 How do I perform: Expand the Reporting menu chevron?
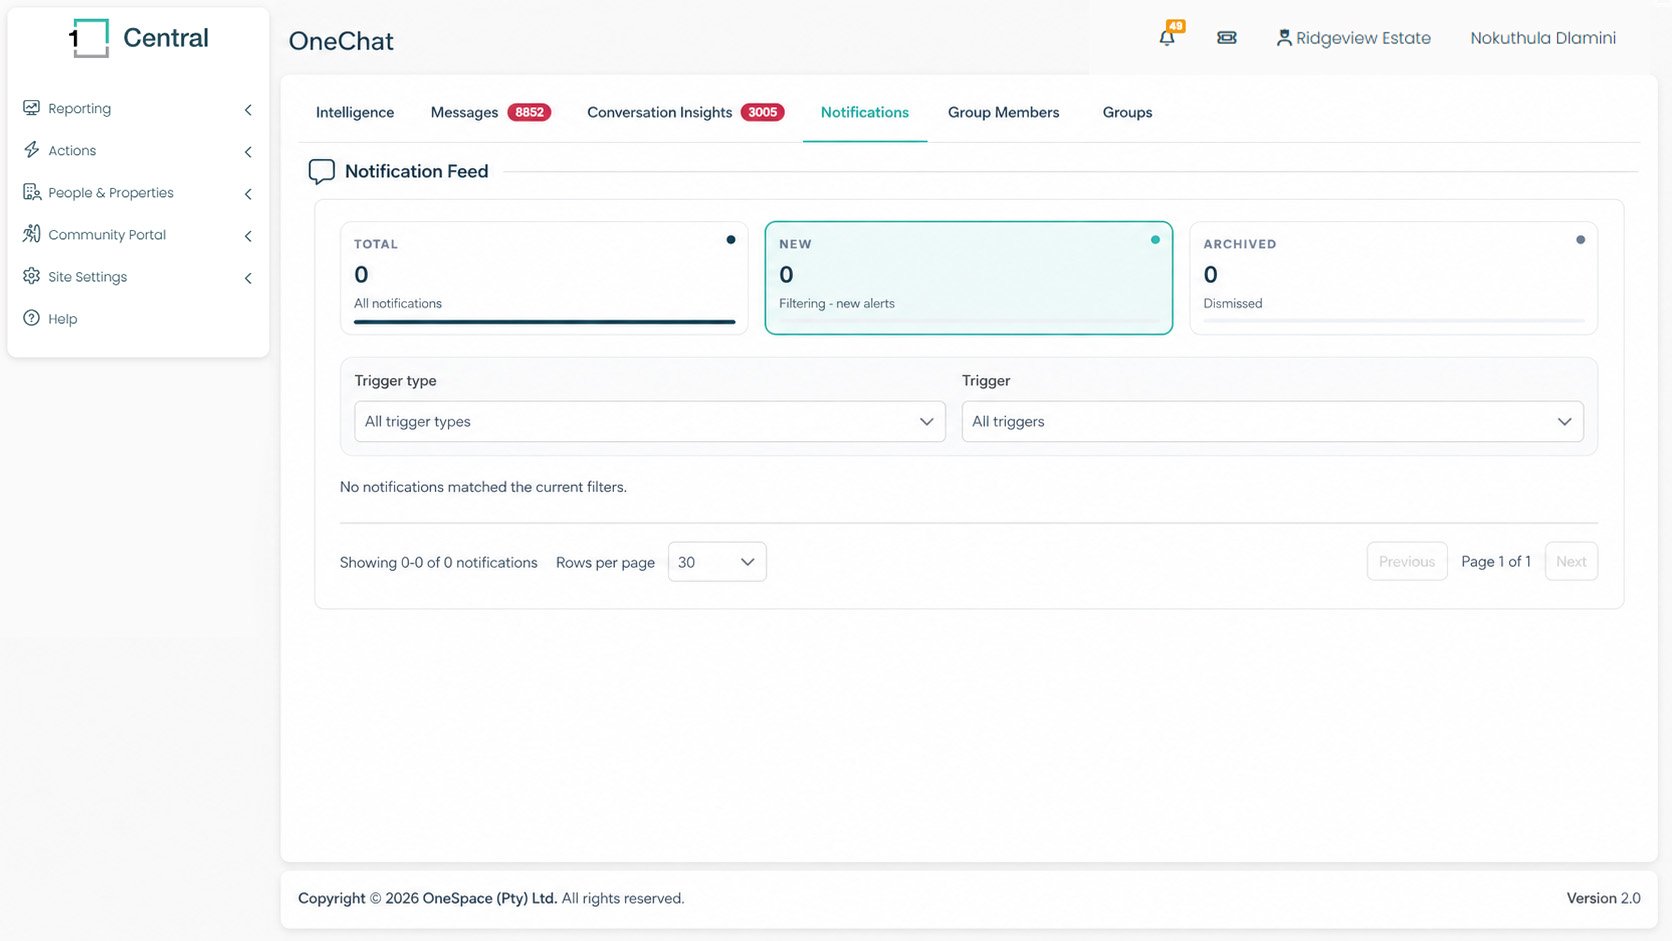[248, 109]
